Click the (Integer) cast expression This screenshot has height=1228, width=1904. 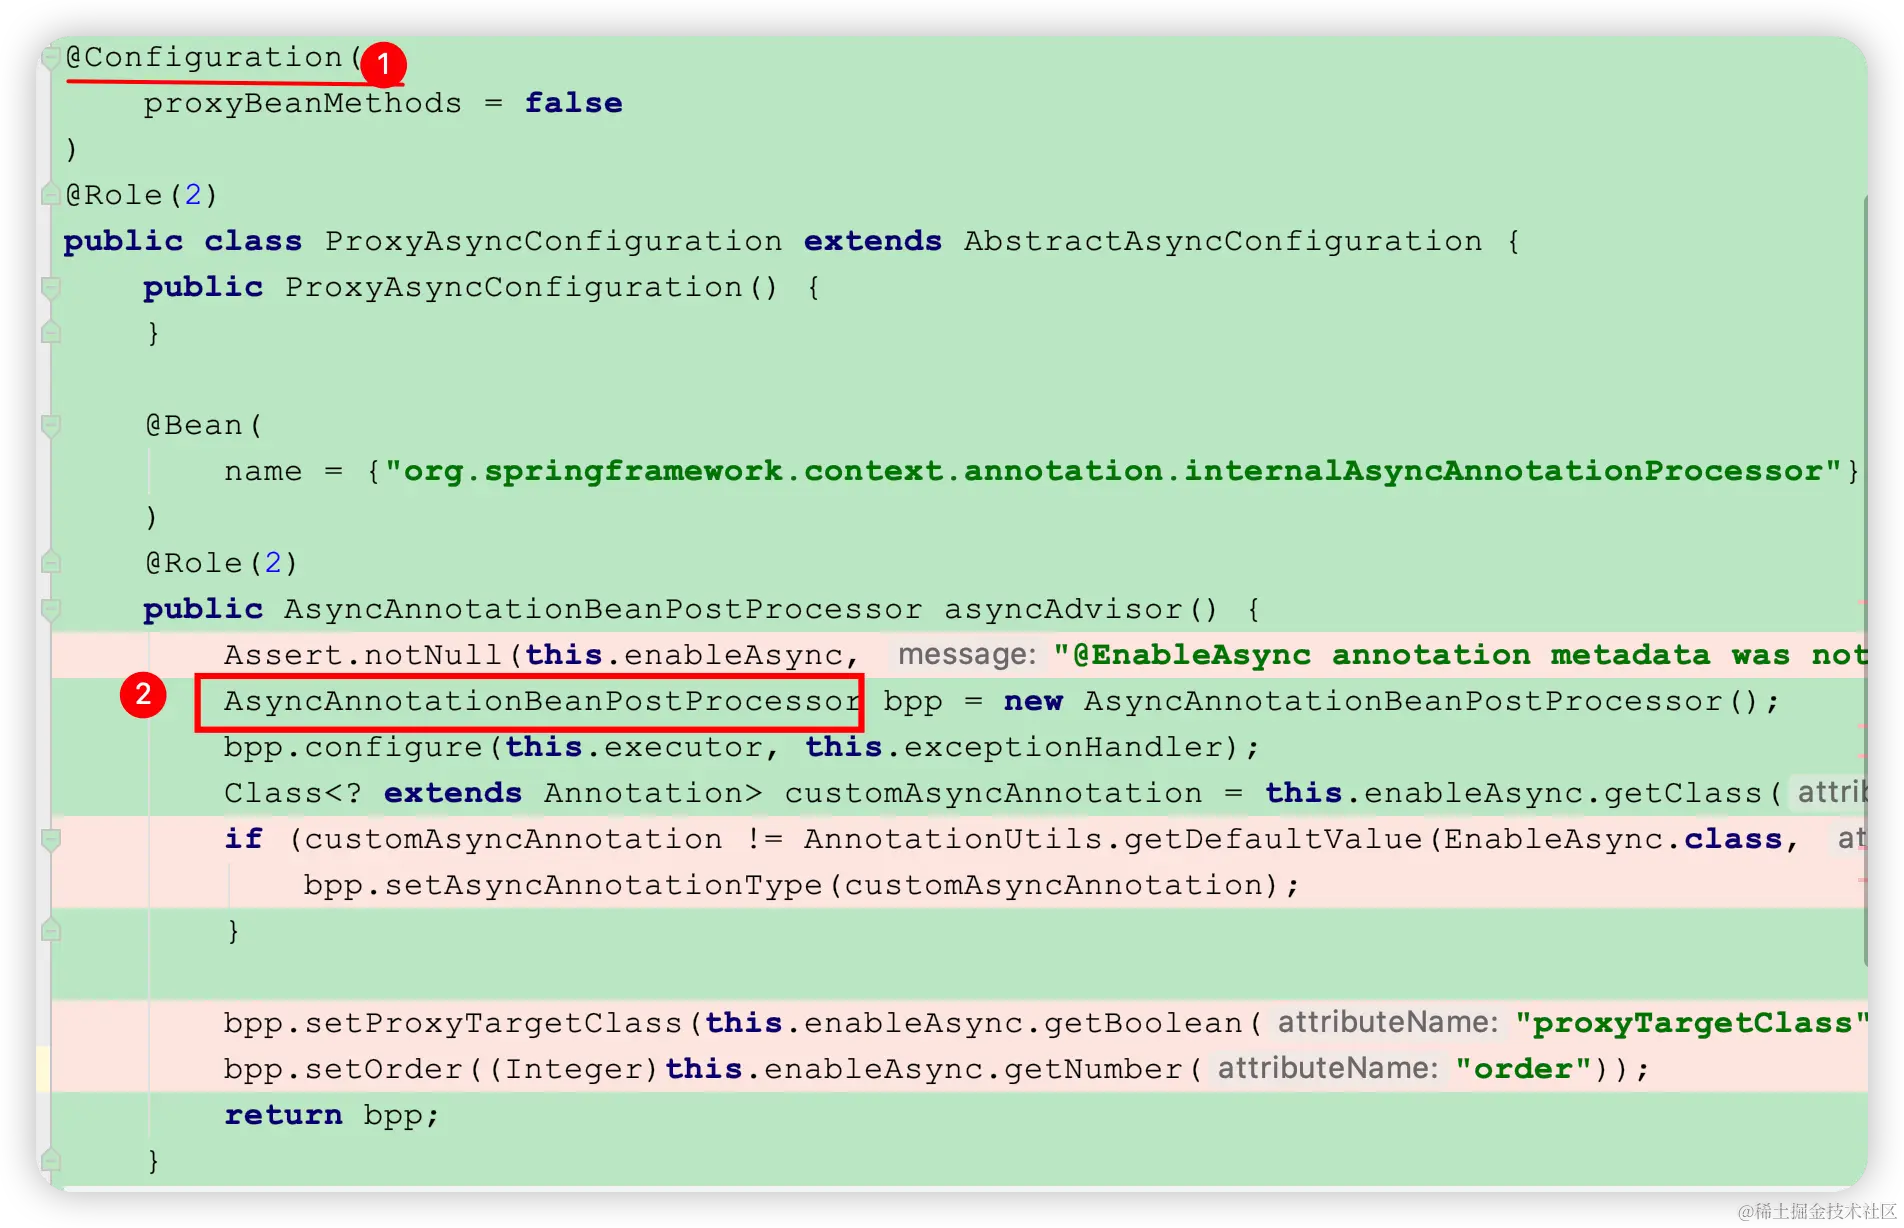click(x=573, y=1069)
